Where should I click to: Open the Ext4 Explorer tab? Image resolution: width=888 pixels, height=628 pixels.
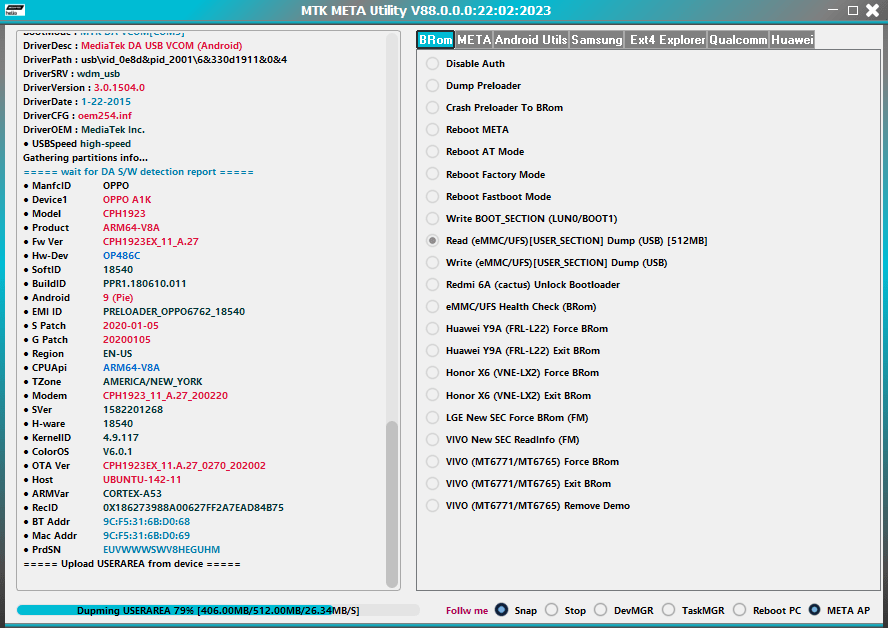[x=666, y=40]
